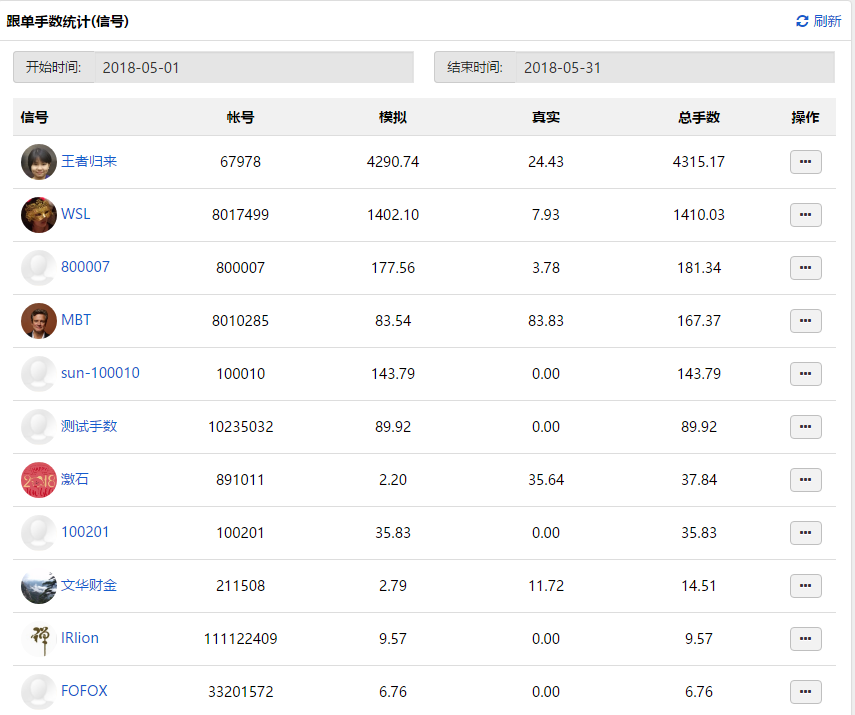
Task: Click total value 167.37
Action: [x=699, y=321]
